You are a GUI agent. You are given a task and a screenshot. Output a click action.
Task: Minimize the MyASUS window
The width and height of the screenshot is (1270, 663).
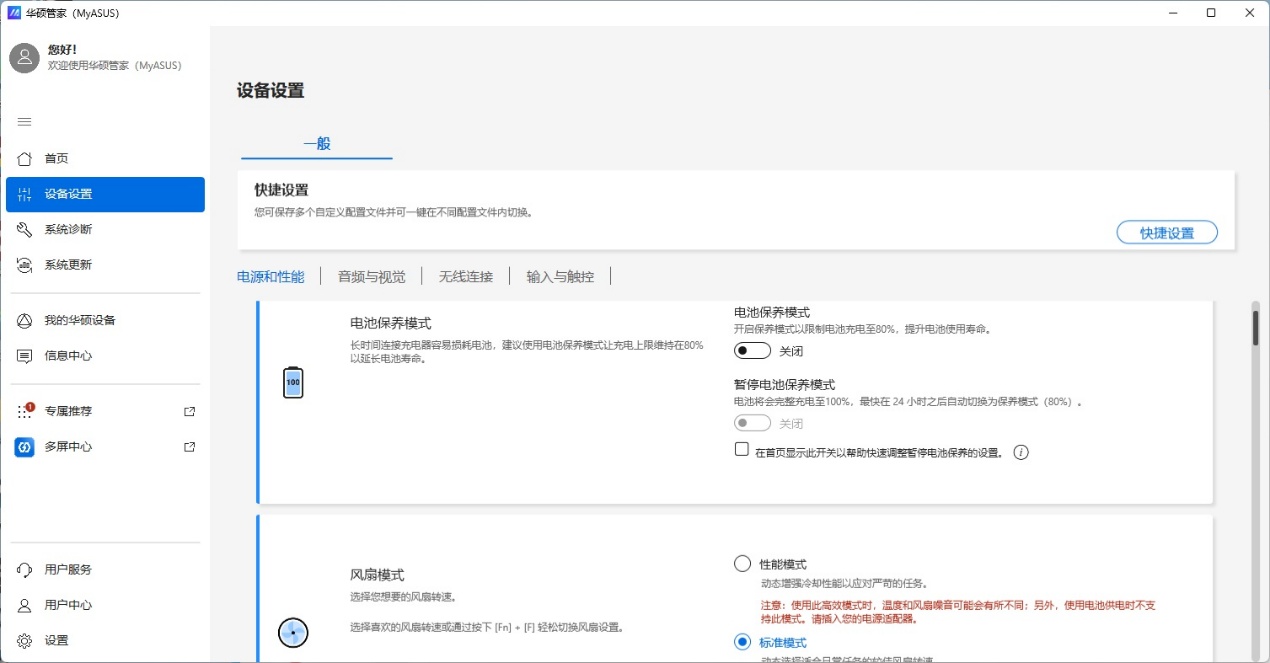(x=1174, y=13)
